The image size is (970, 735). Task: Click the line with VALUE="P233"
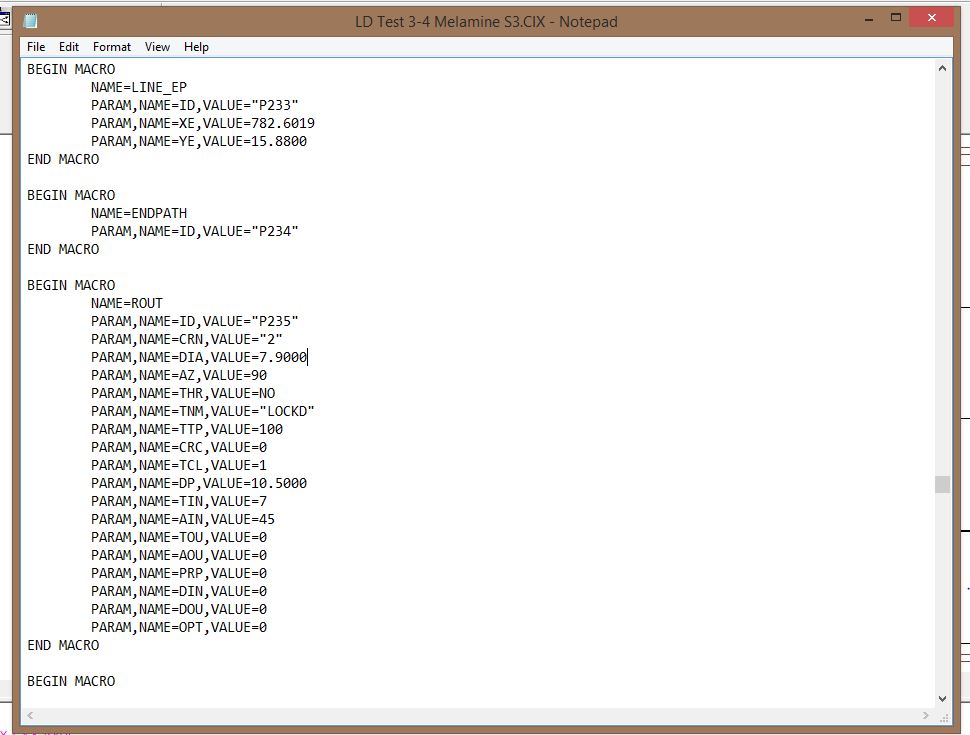[x=194, y=105]
